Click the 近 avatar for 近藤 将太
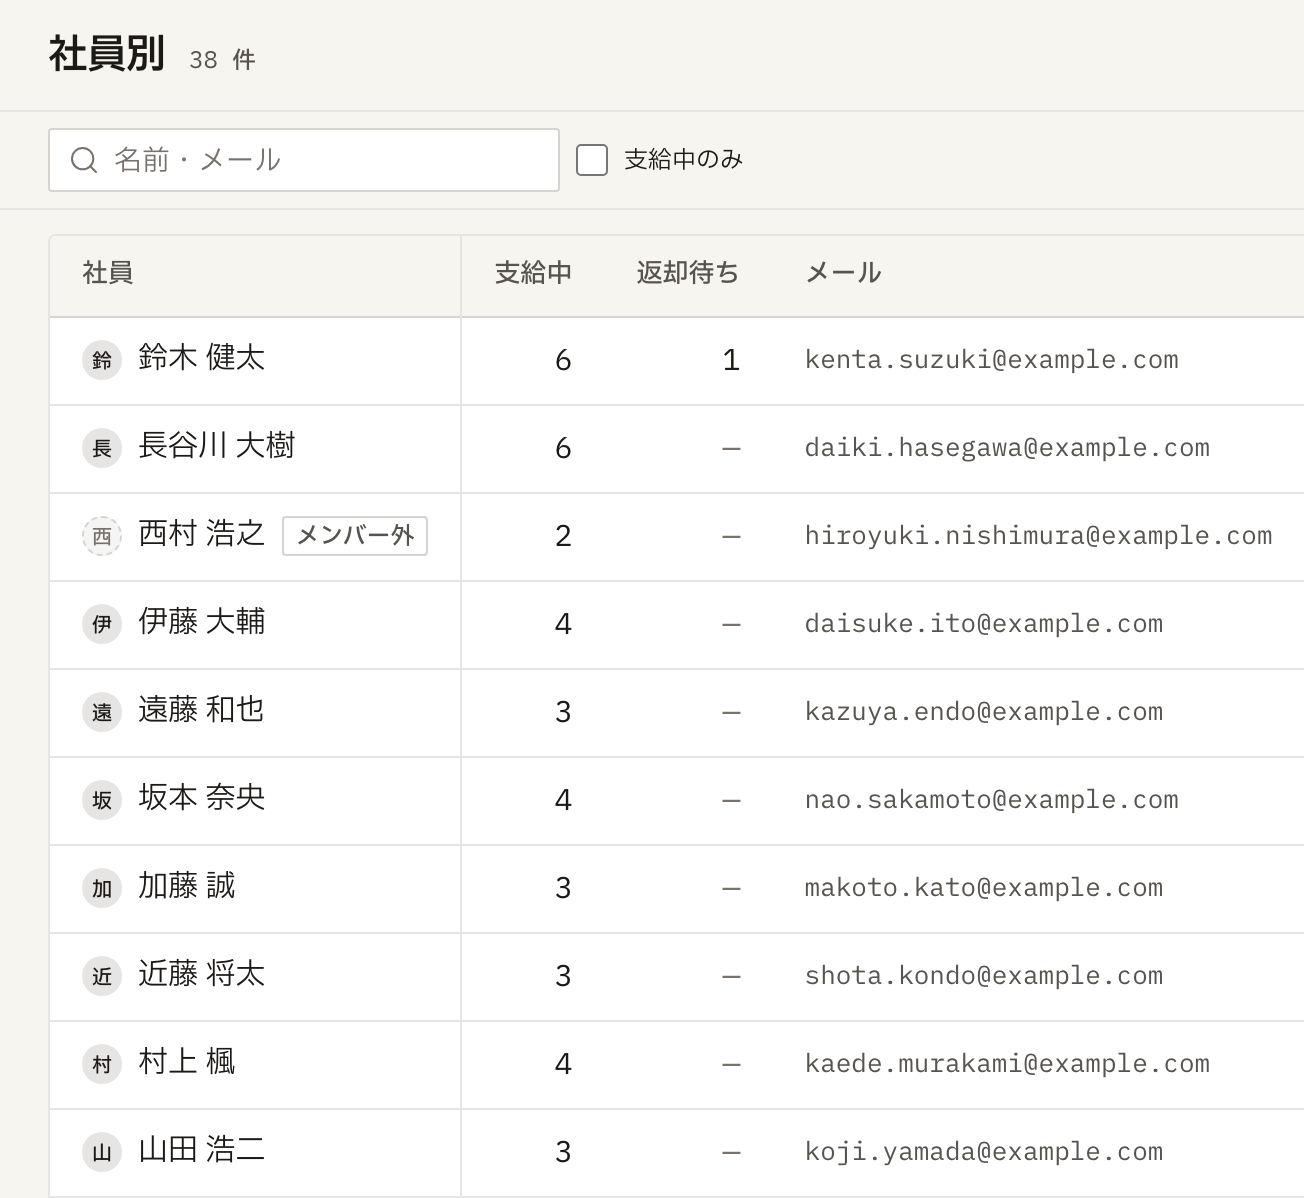Image resolution: width=1304 pixels, height=1198 pixels. coord(102,976)
